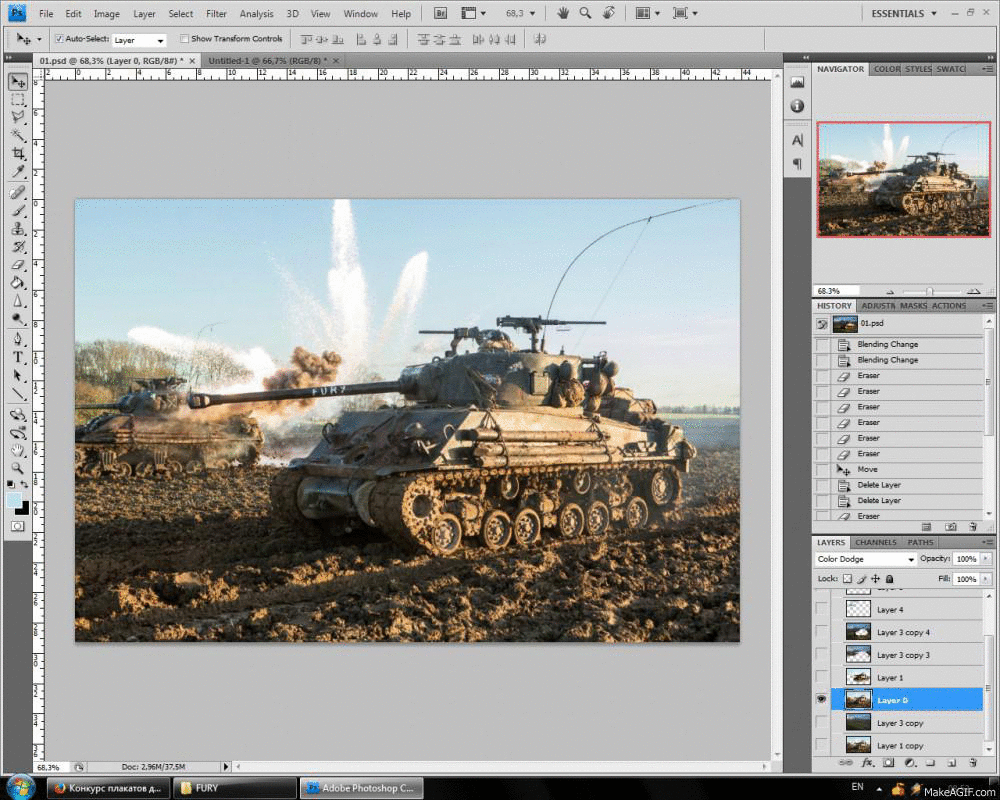Click the Move step in History
The height and width of the screenshot is (800, 1000).
click(867, 469)
